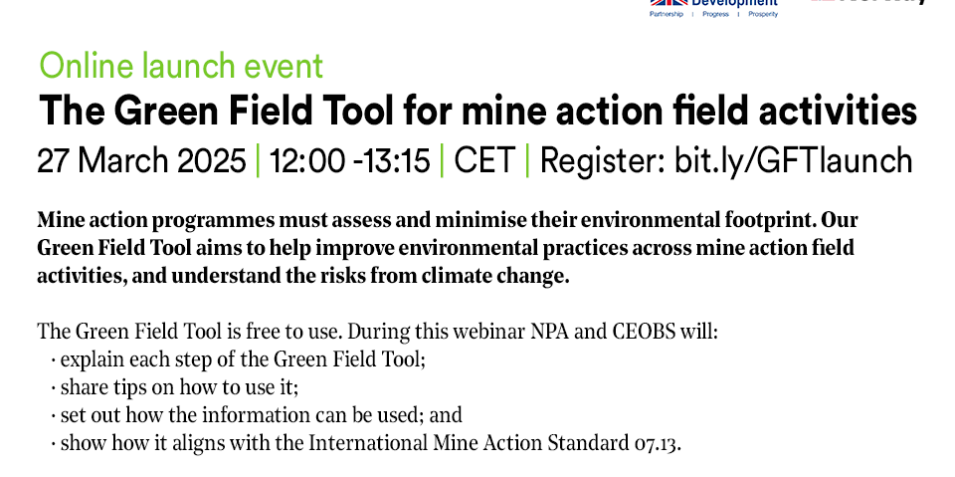Click the green "Online launch event" heading
The width and height of the screenshot is (955, 477).
coord(181,66)
